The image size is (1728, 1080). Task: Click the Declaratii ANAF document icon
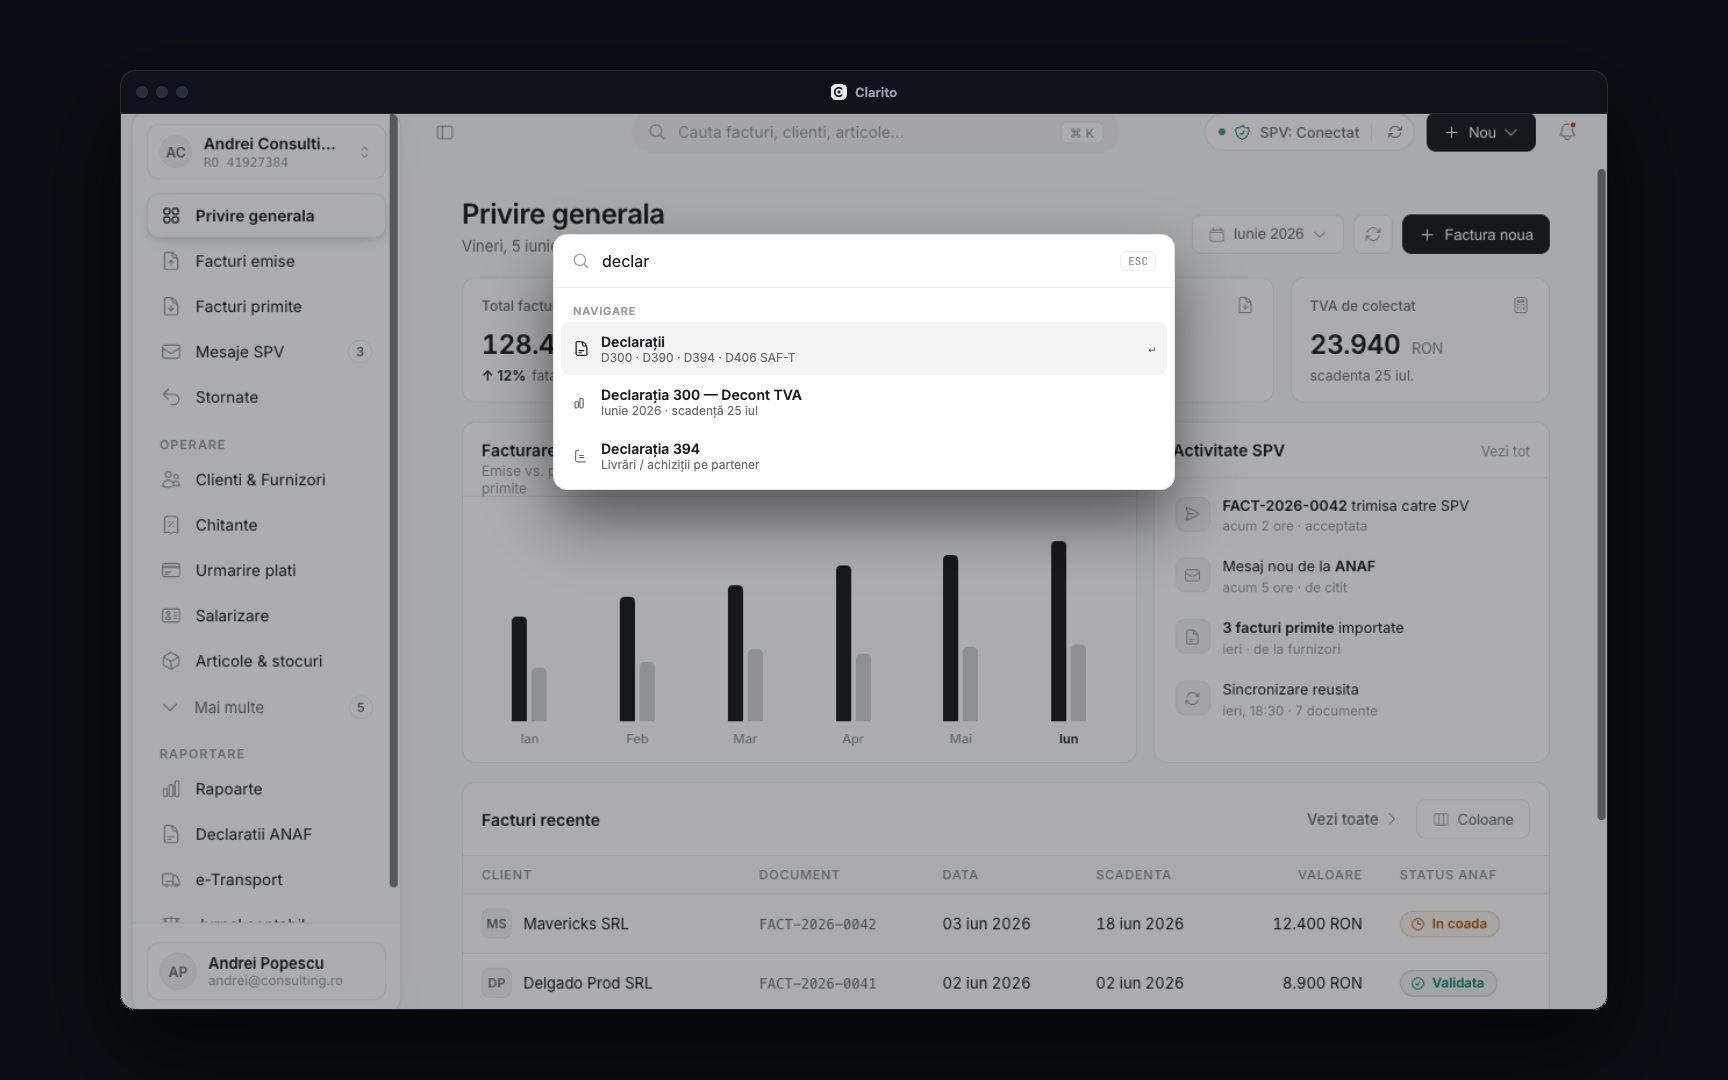(171, 834)
